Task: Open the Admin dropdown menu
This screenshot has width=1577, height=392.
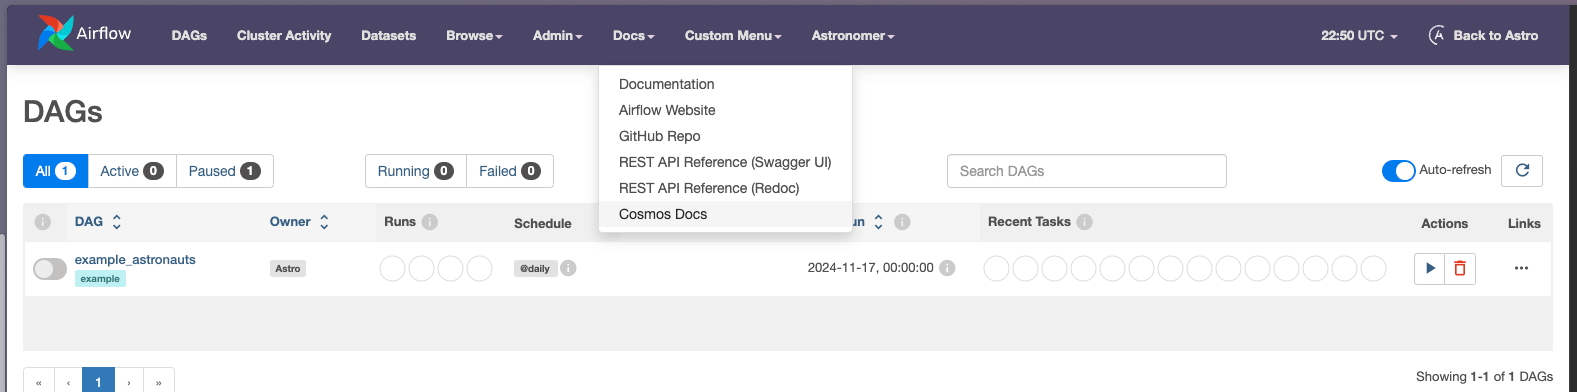Action: [x=557, y=35]
